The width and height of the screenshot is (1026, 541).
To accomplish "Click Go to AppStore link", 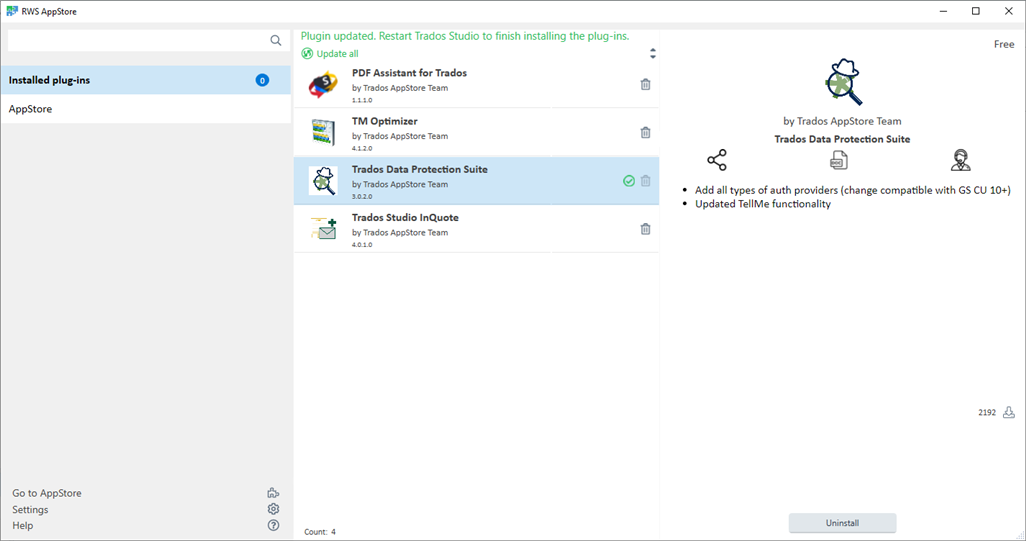I will (47, 493).
